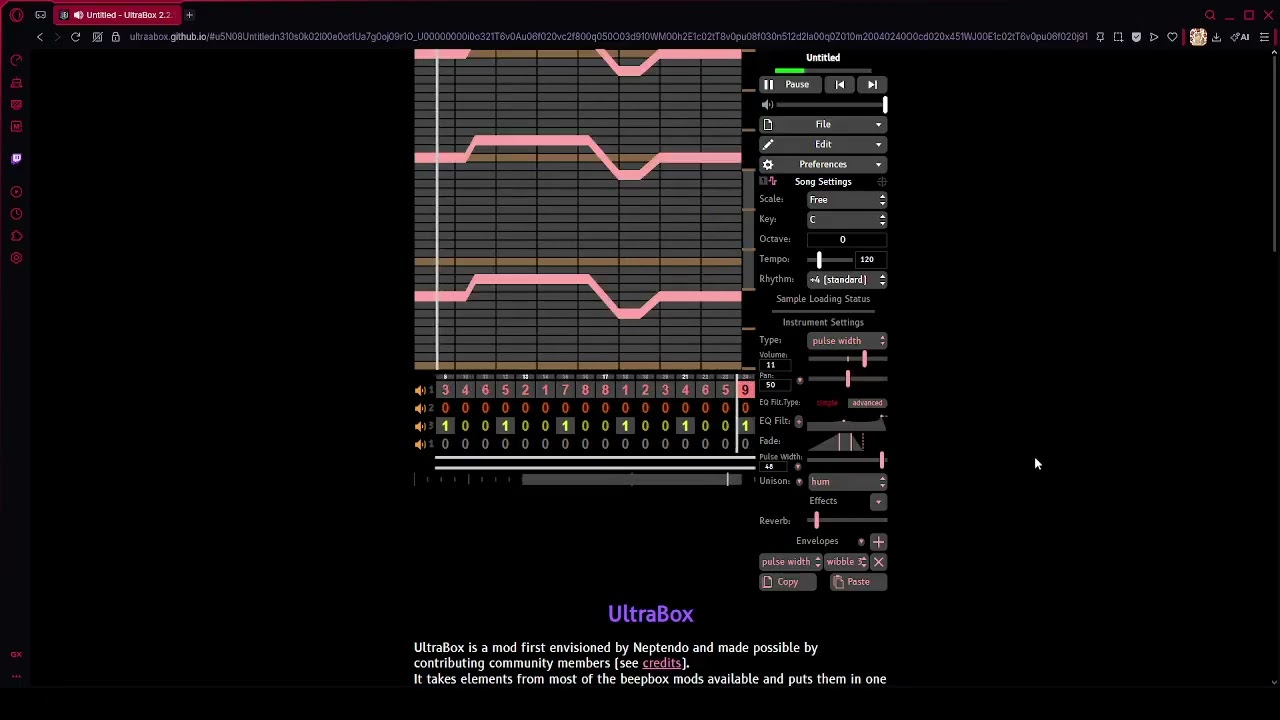Open the Key dropdown set to C

click(x=847, y=220)
